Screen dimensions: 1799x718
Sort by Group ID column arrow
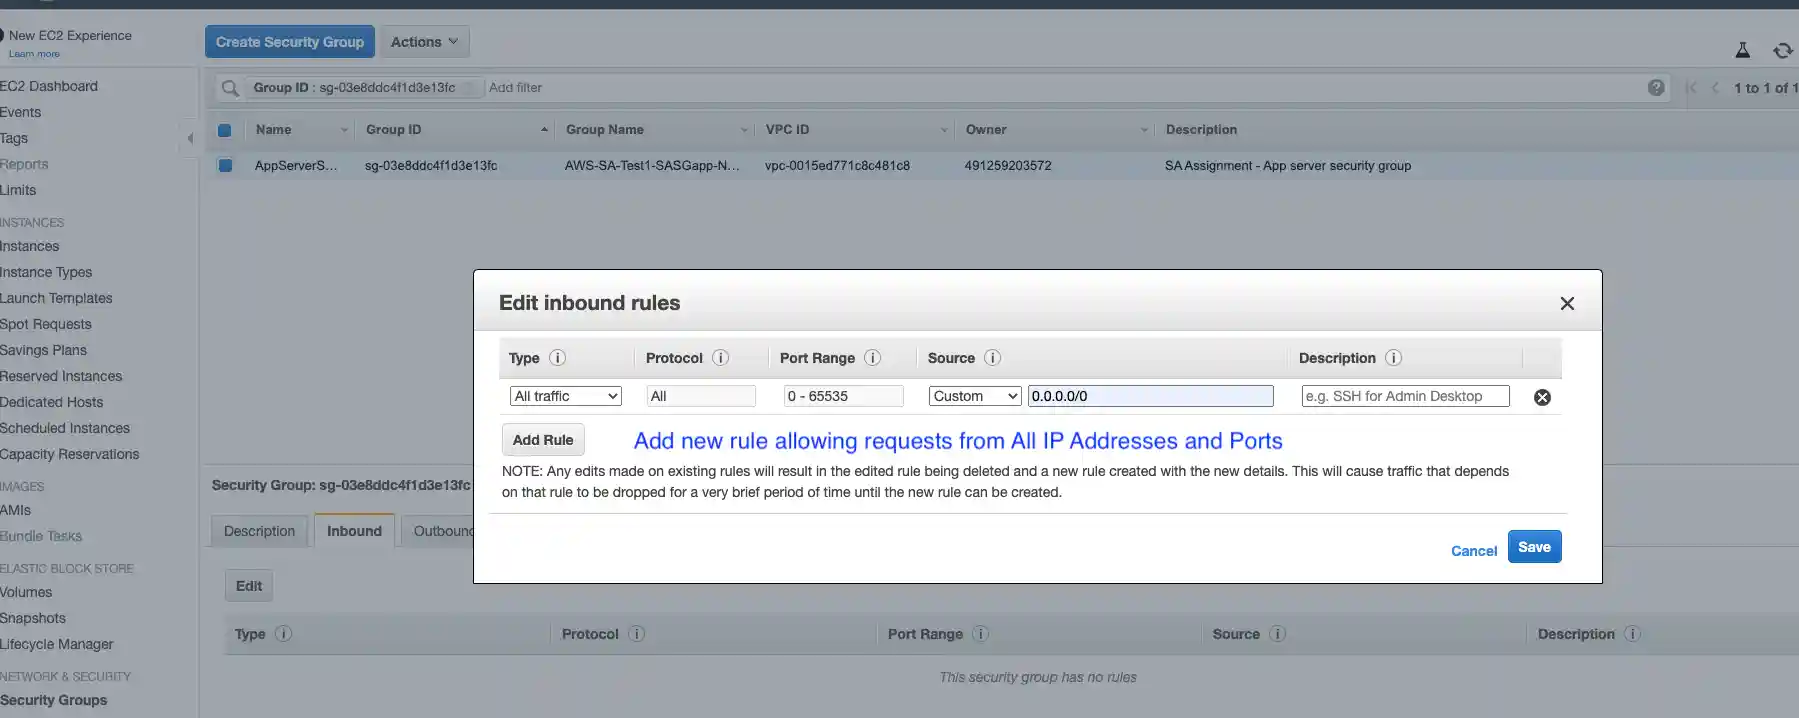pyautogui.click(x=544, y=130)
